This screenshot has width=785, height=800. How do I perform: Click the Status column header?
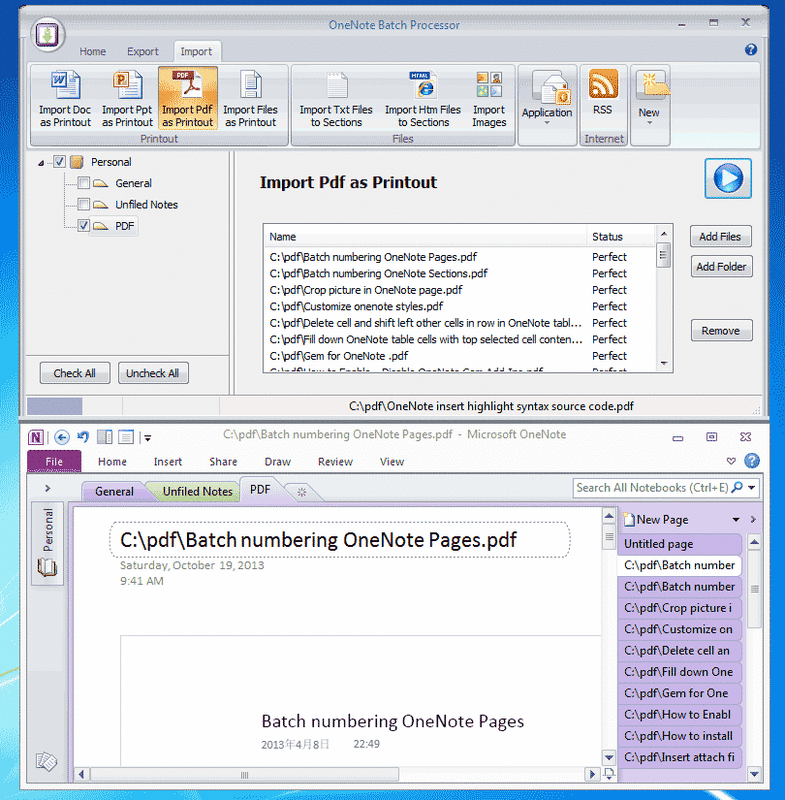(620, 237)
